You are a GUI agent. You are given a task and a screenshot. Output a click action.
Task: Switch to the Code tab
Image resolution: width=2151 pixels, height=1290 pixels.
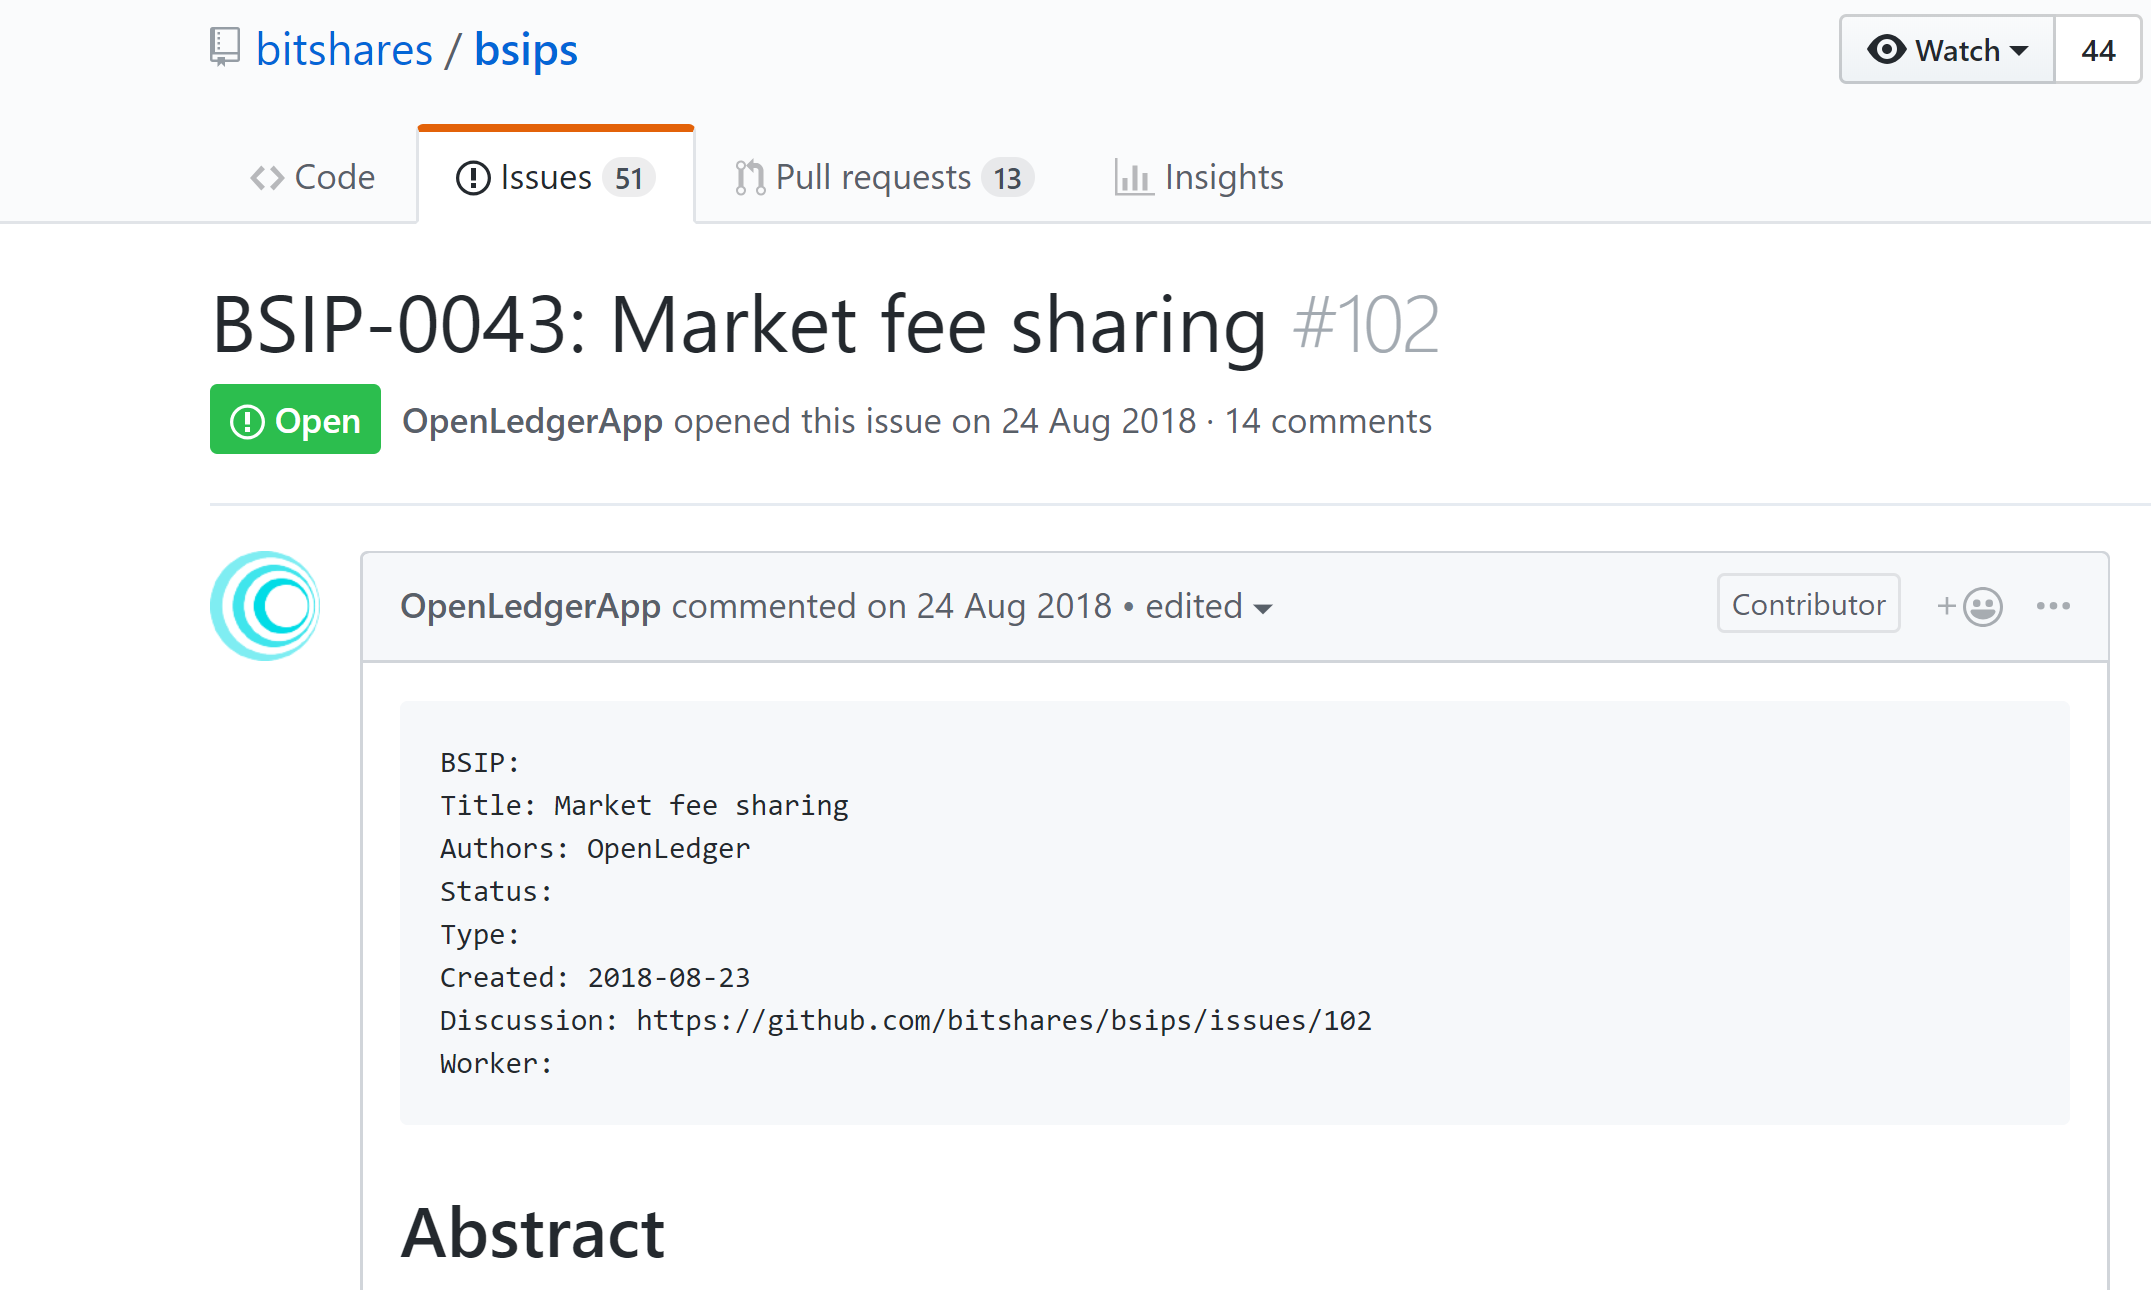pyautogui.click(x=313, y=177)
